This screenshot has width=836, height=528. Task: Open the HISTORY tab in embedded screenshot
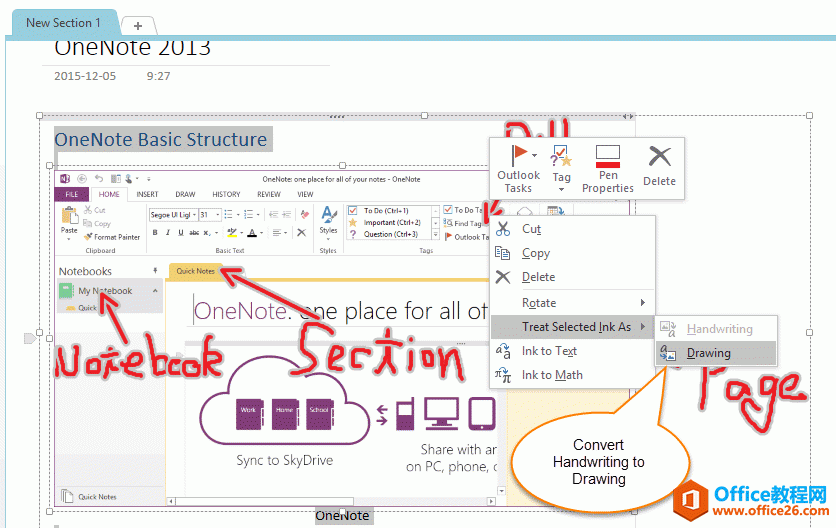[x=226, y=195]
